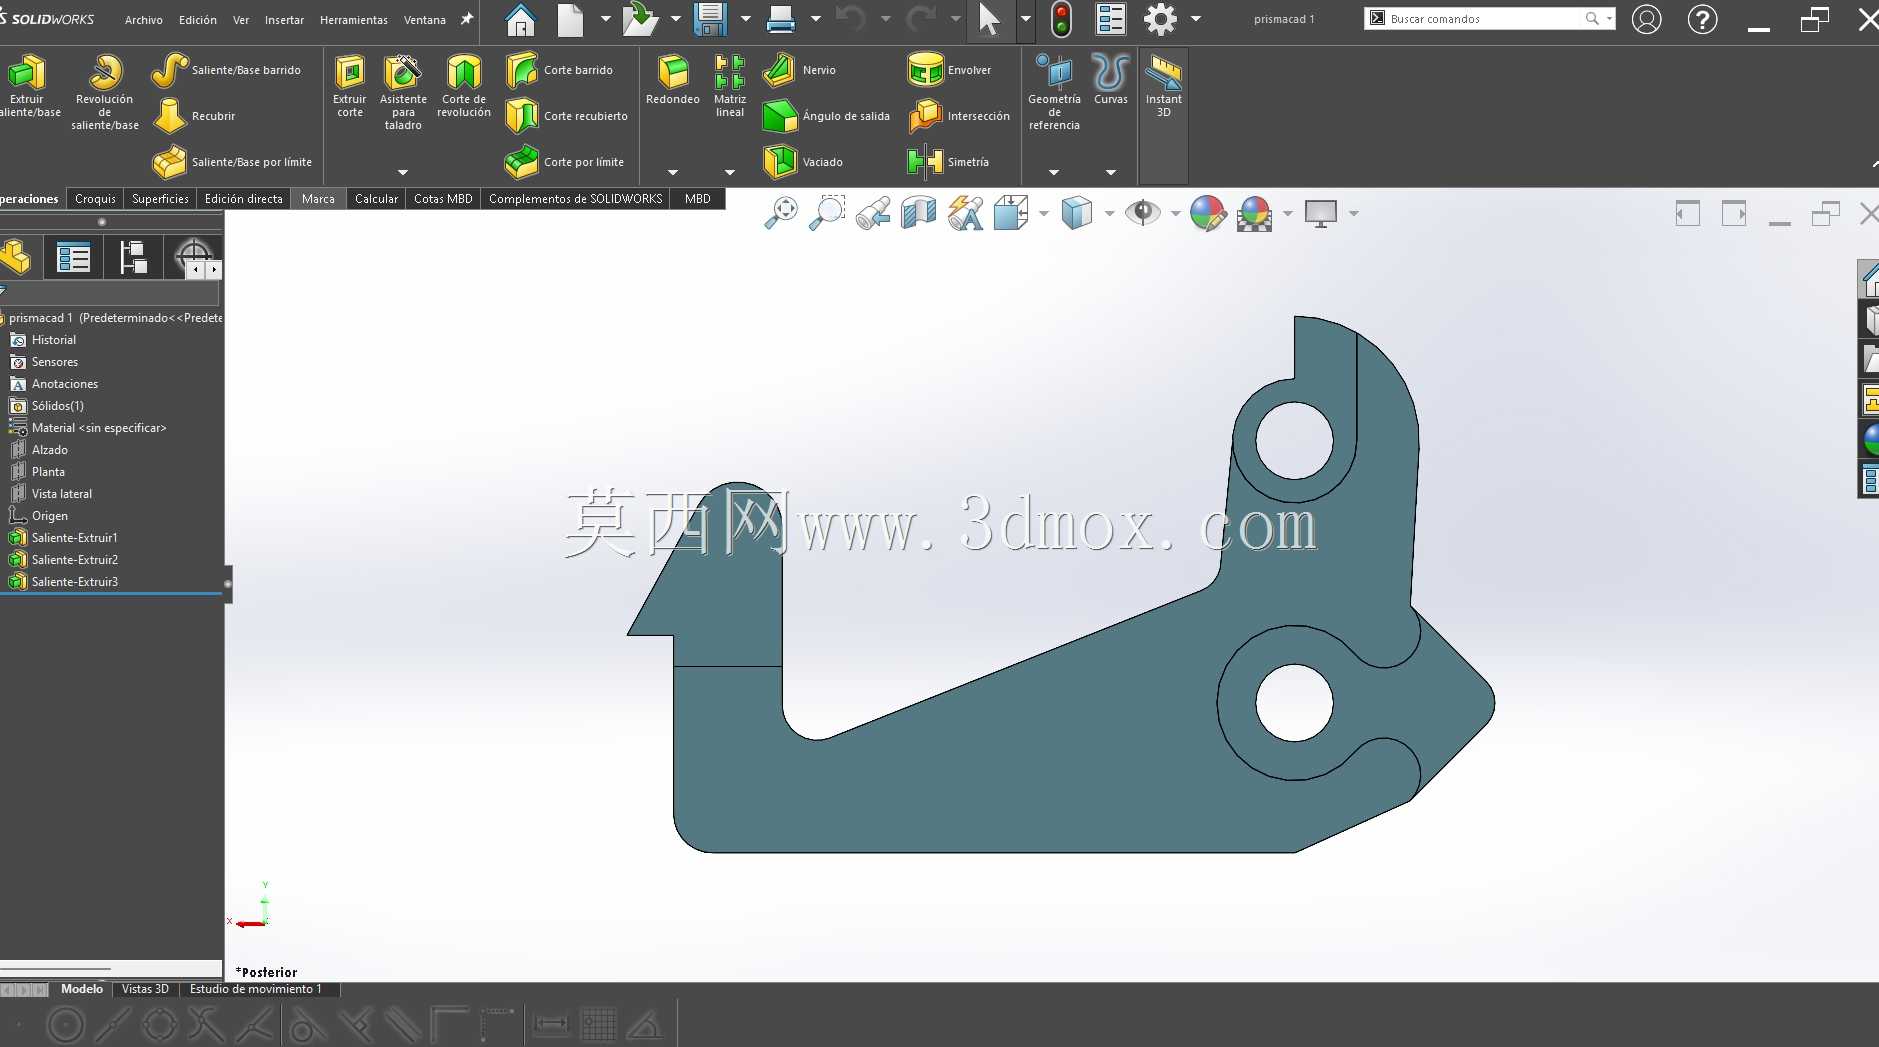Choose Corte por límite tool
Screen dimensions: 1879x1047
pyautogui.click(x=564, y=162)
